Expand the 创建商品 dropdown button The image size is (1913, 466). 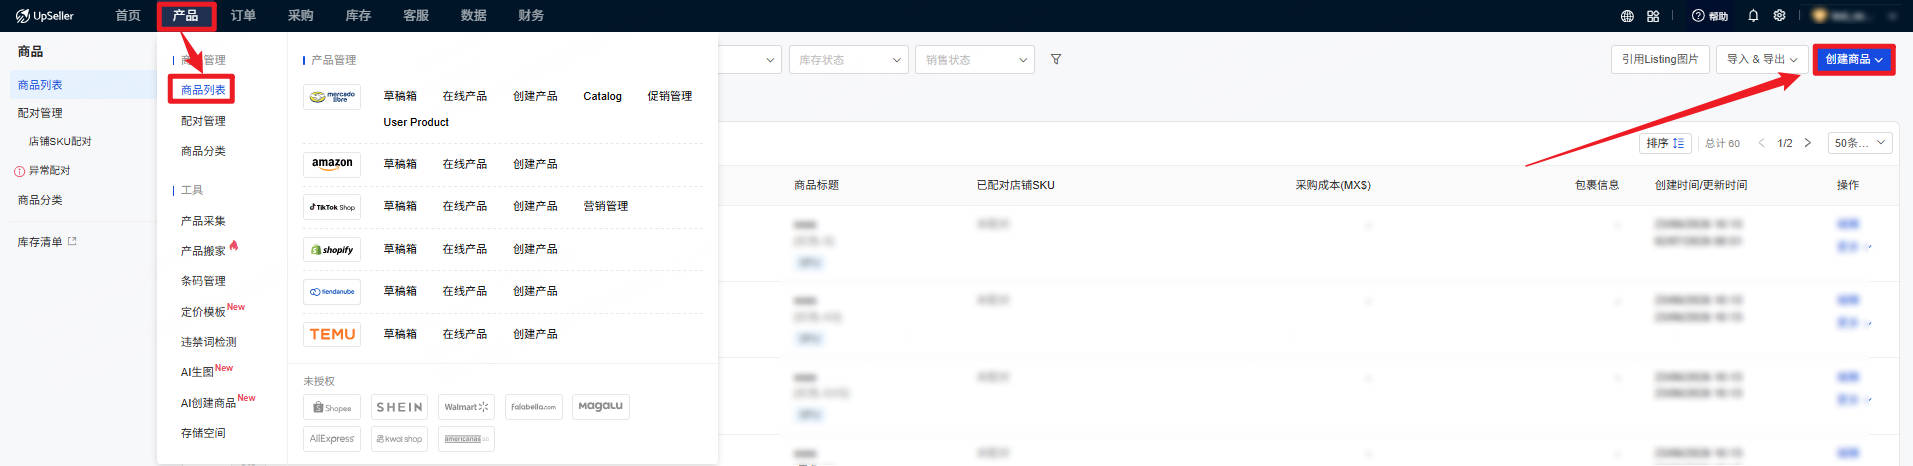(x=1854, y=59)
